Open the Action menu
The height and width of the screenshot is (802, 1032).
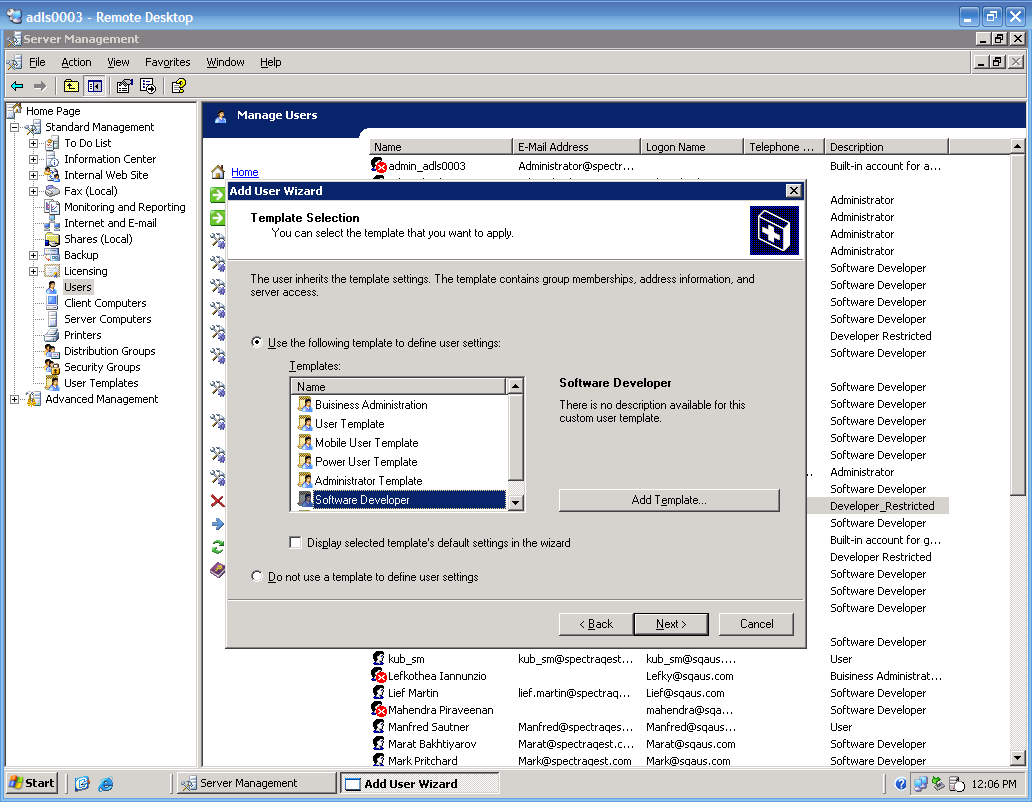pos(76,62)
